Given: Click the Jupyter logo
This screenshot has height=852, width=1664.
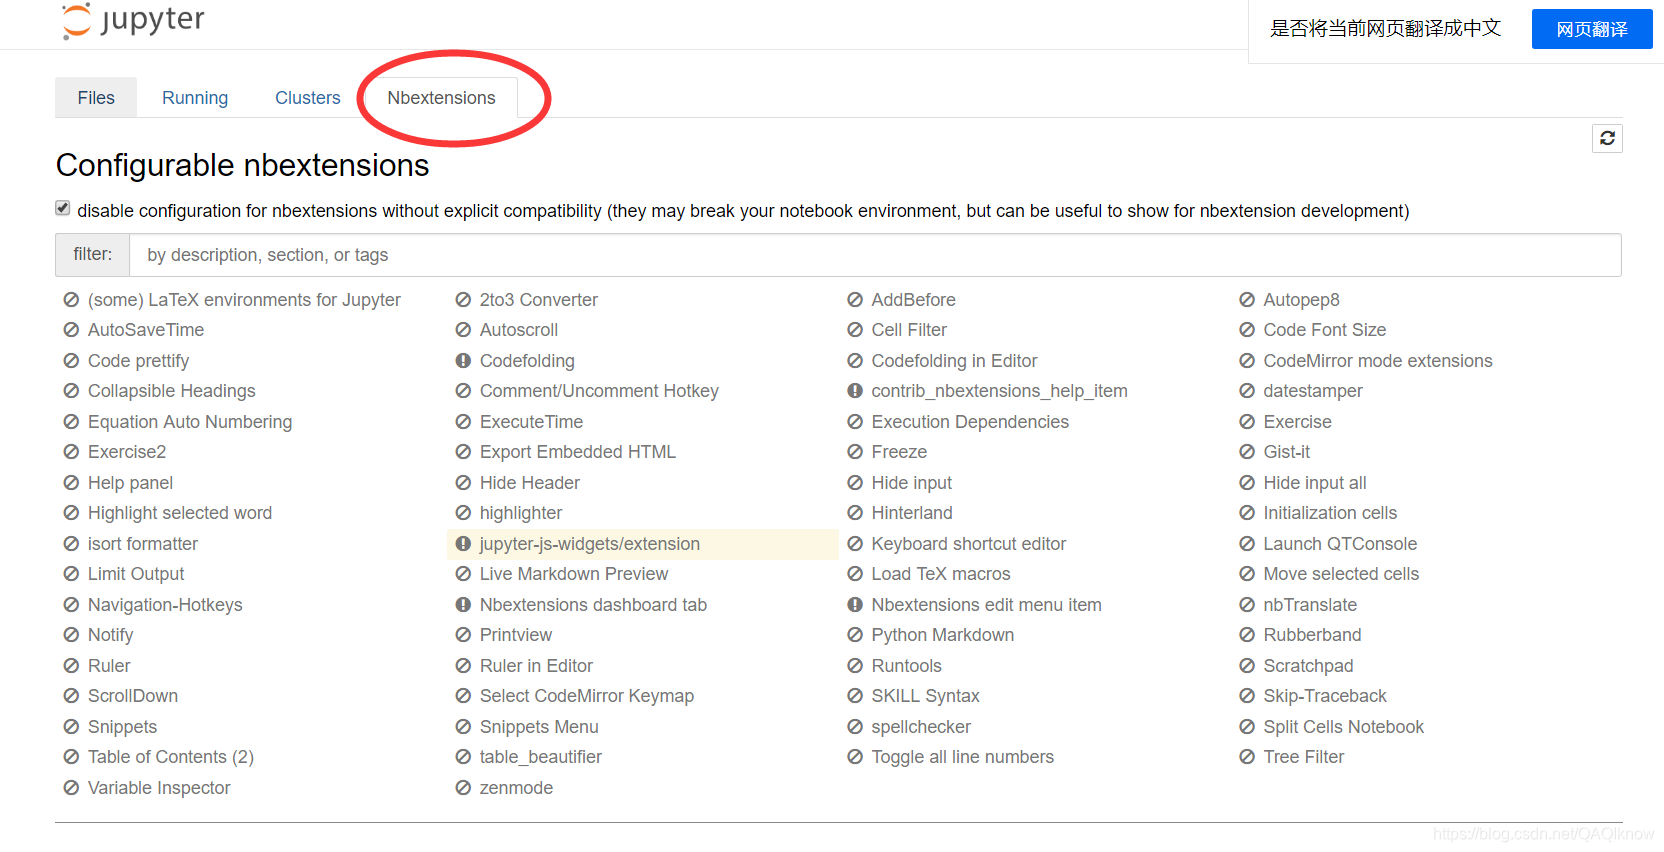Looking at the screenshot, I should (x=133, y=20).
